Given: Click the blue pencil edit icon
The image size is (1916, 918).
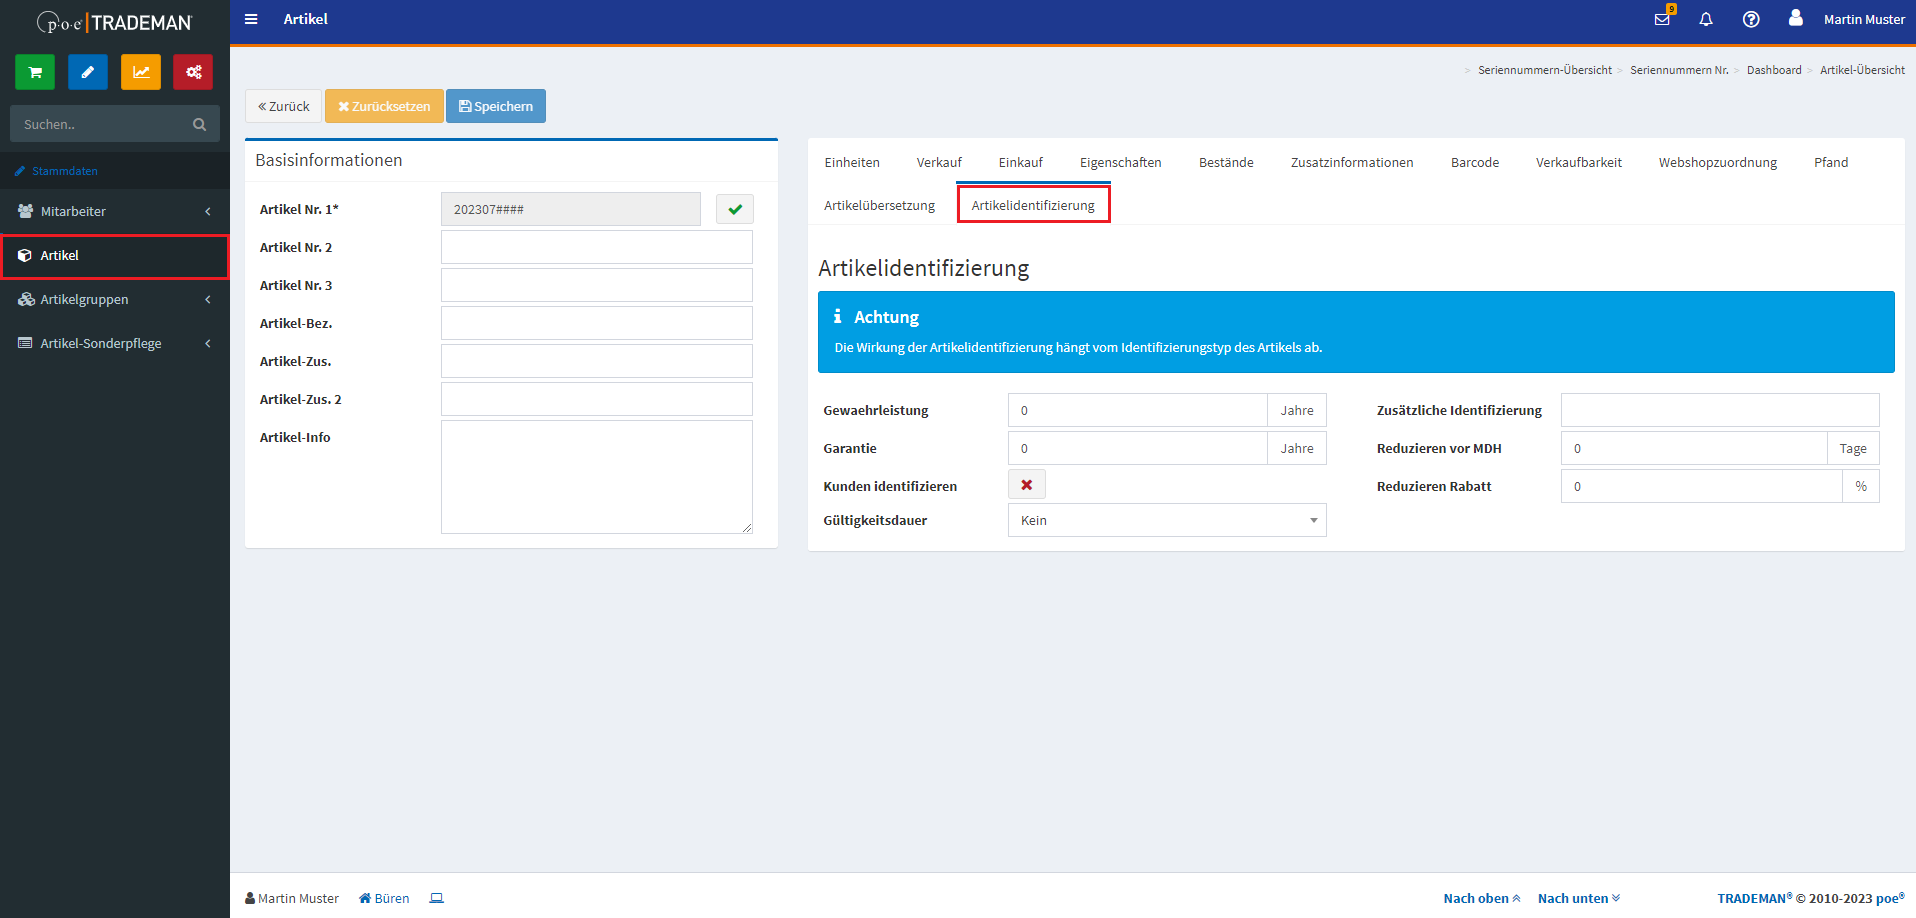Looking at the screenshot, I should pyautogui.click(x=88, y=72).
